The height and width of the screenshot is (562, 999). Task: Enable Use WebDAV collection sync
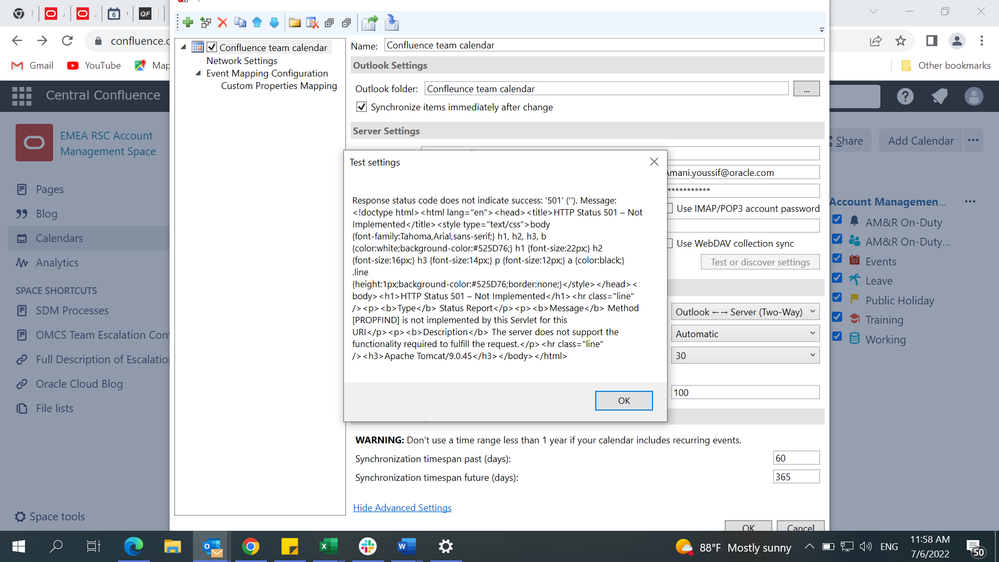(x=670, y=243)
